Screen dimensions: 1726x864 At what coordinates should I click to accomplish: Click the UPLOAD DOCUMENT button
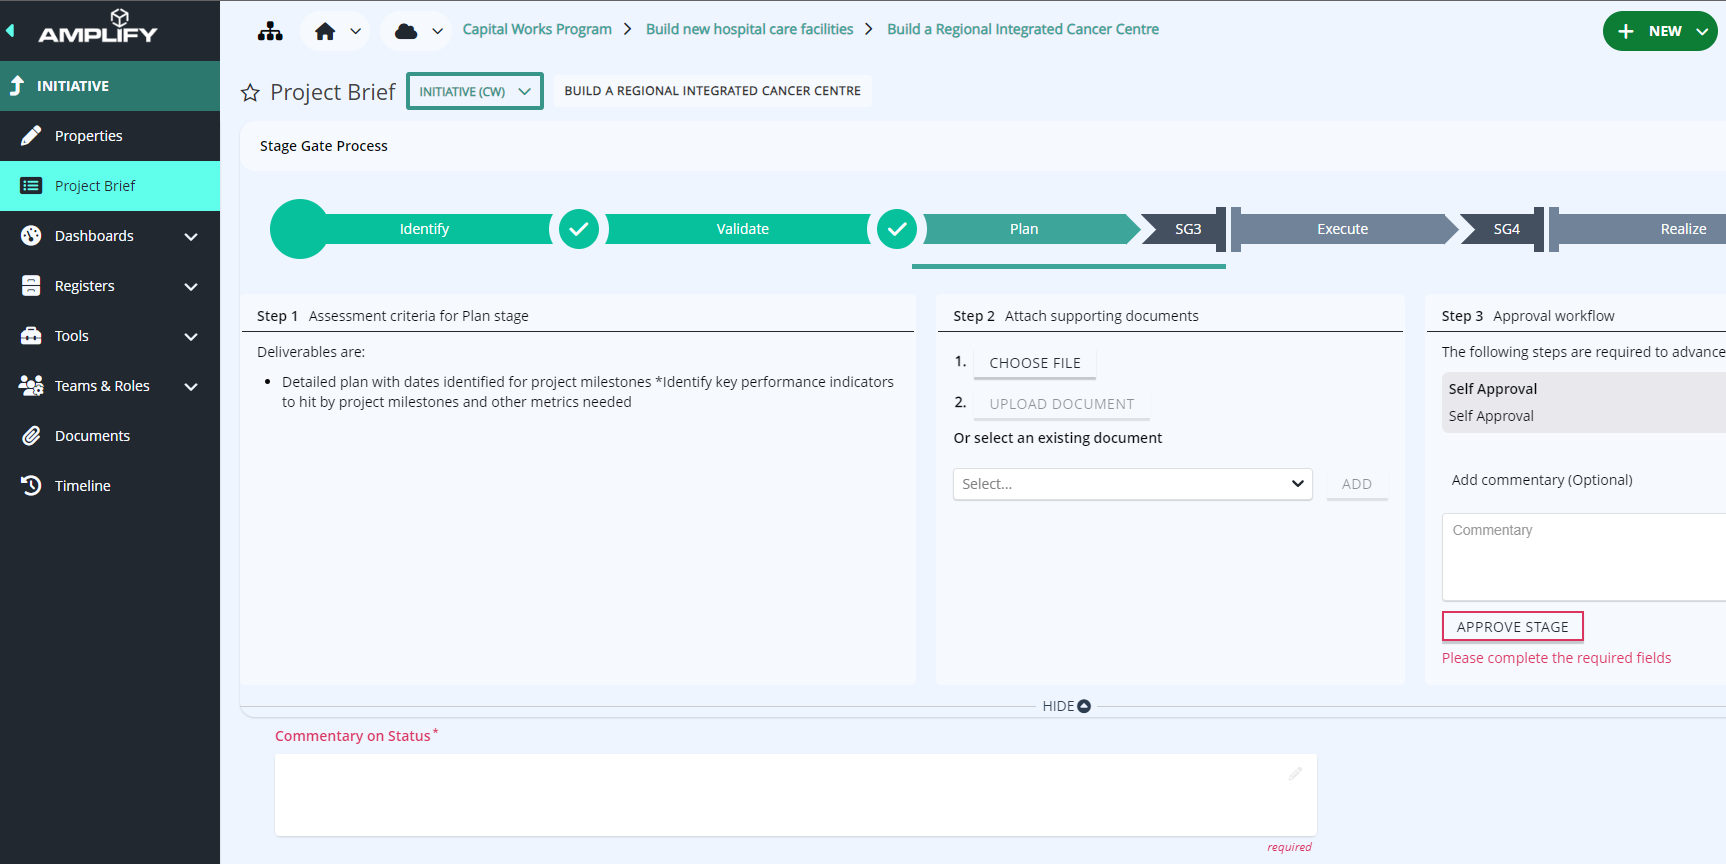coord(1062,404)
